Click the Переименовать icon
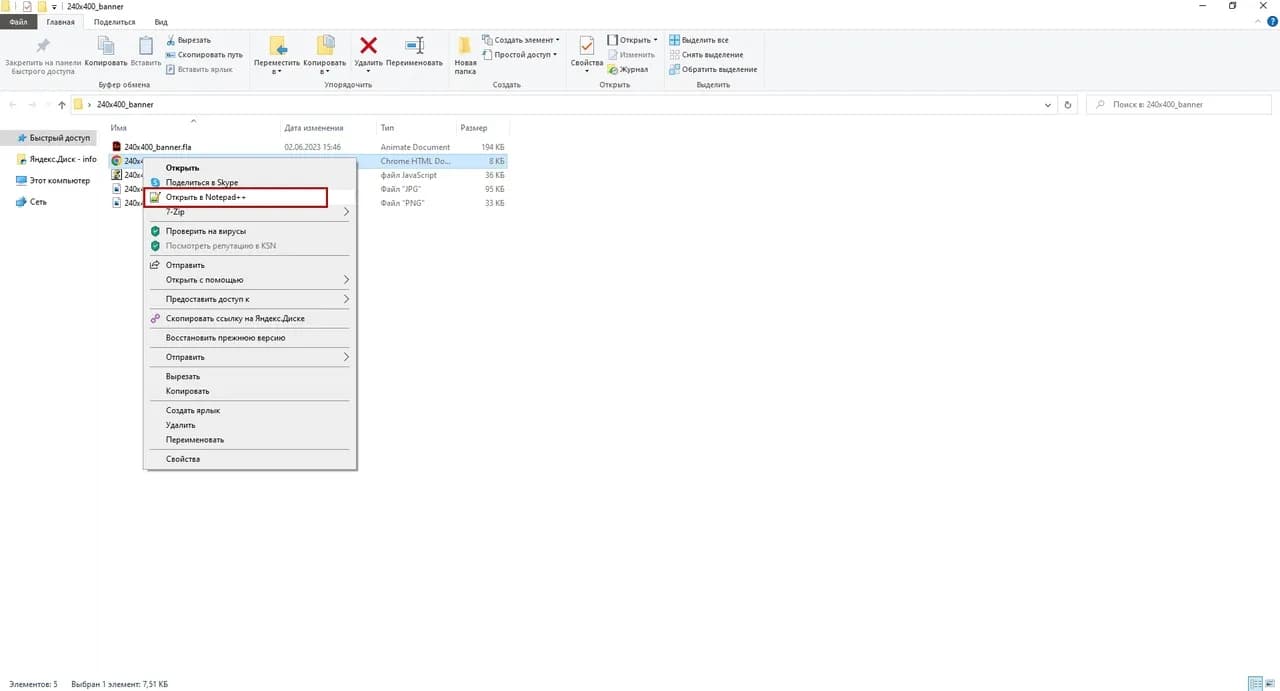This screenshot has width=1280, height=691. tap(414, 45)
